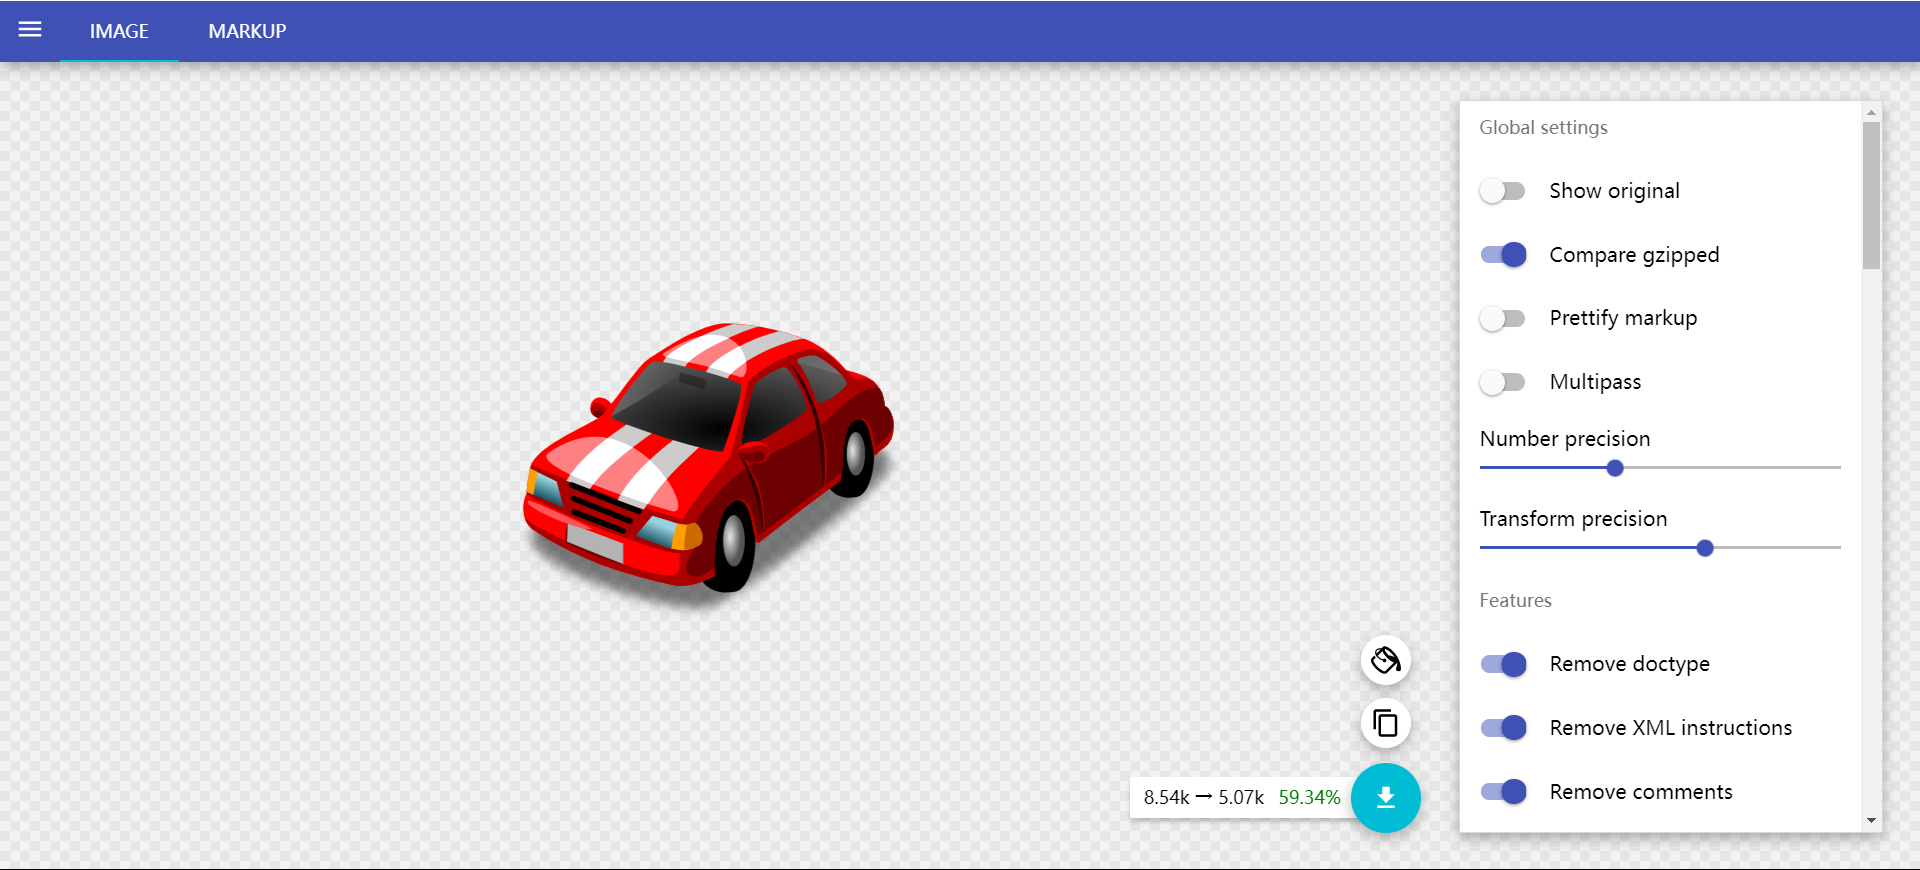Enable the Show original toggle

1502,191
